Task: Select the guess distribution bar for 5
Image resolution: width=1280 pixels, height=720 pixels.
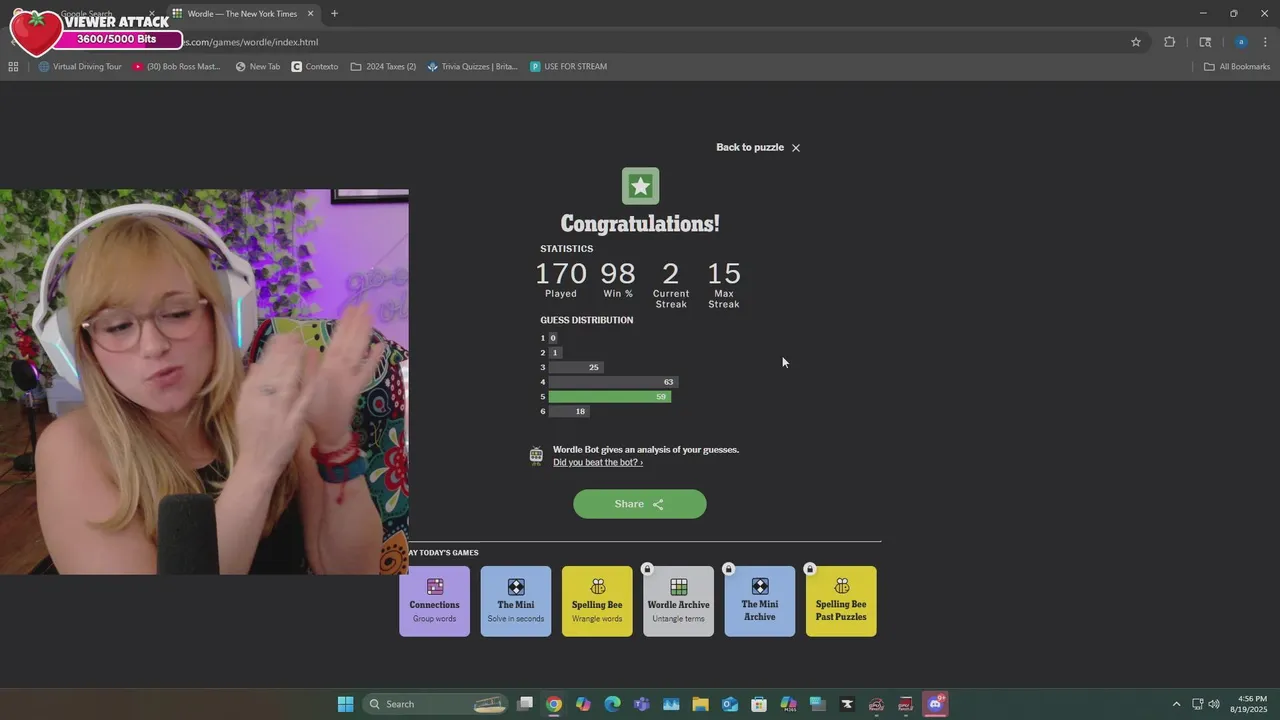Action: (609, 397)
